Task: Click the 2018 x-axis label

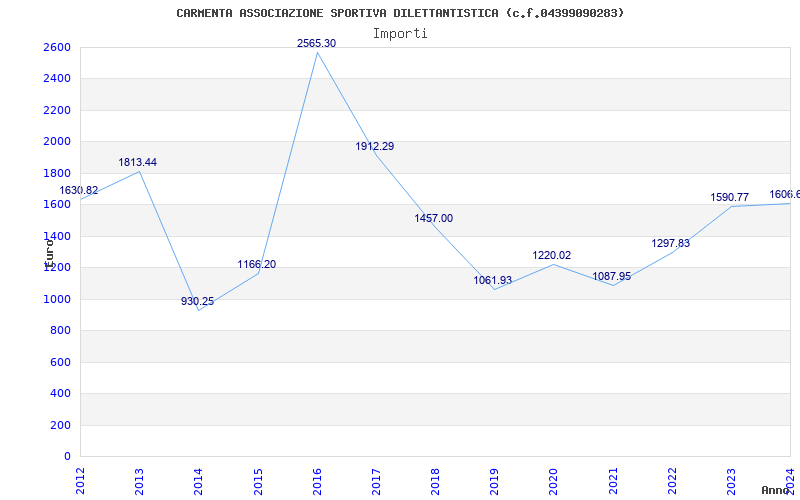Action: [435, 481]
